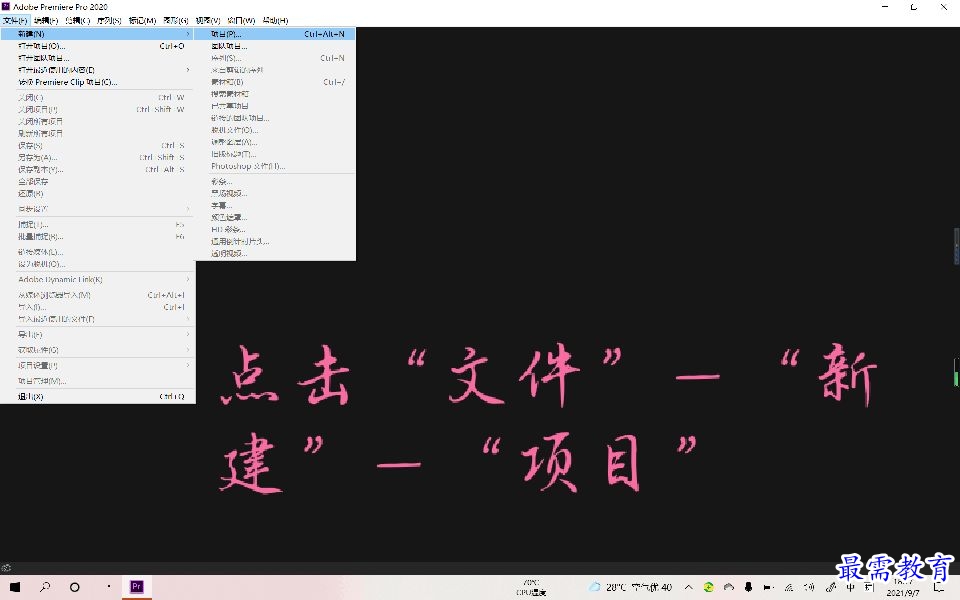Select 序列(S)... with Ctrl+N

[x=275, y=58]
